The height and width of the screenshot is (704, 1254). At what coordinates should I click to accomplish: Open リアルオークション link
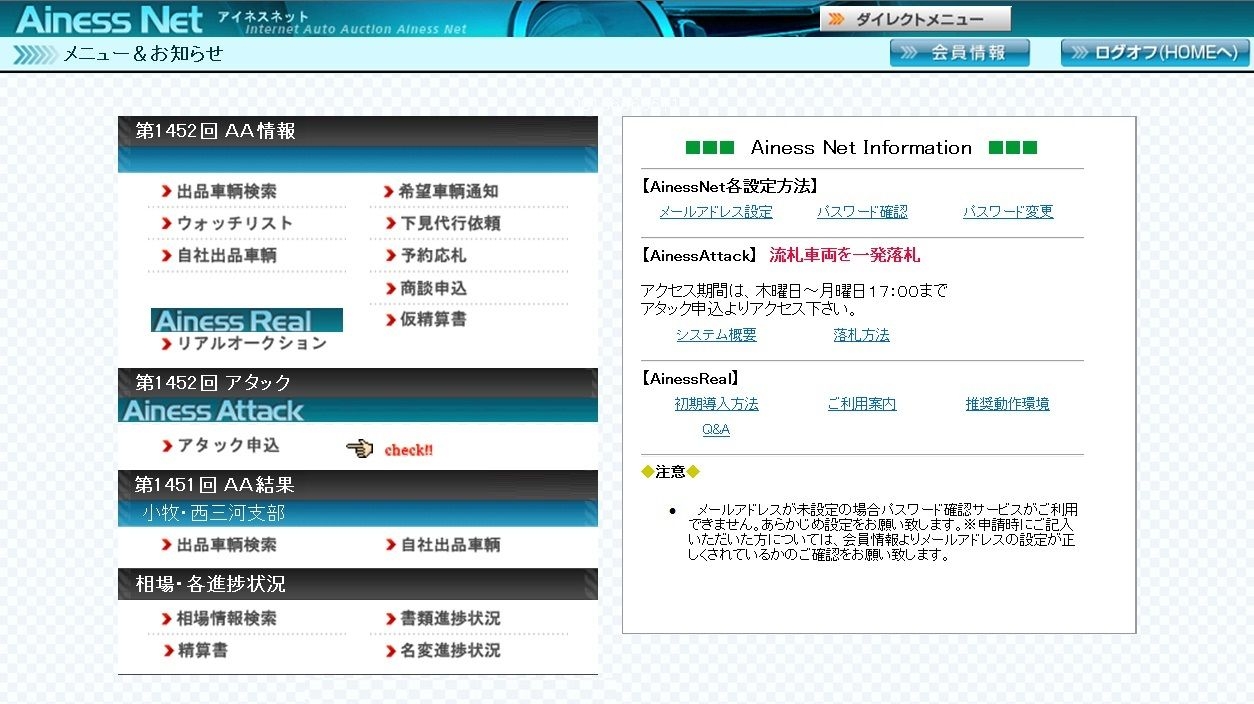click(x=243, y=343)
